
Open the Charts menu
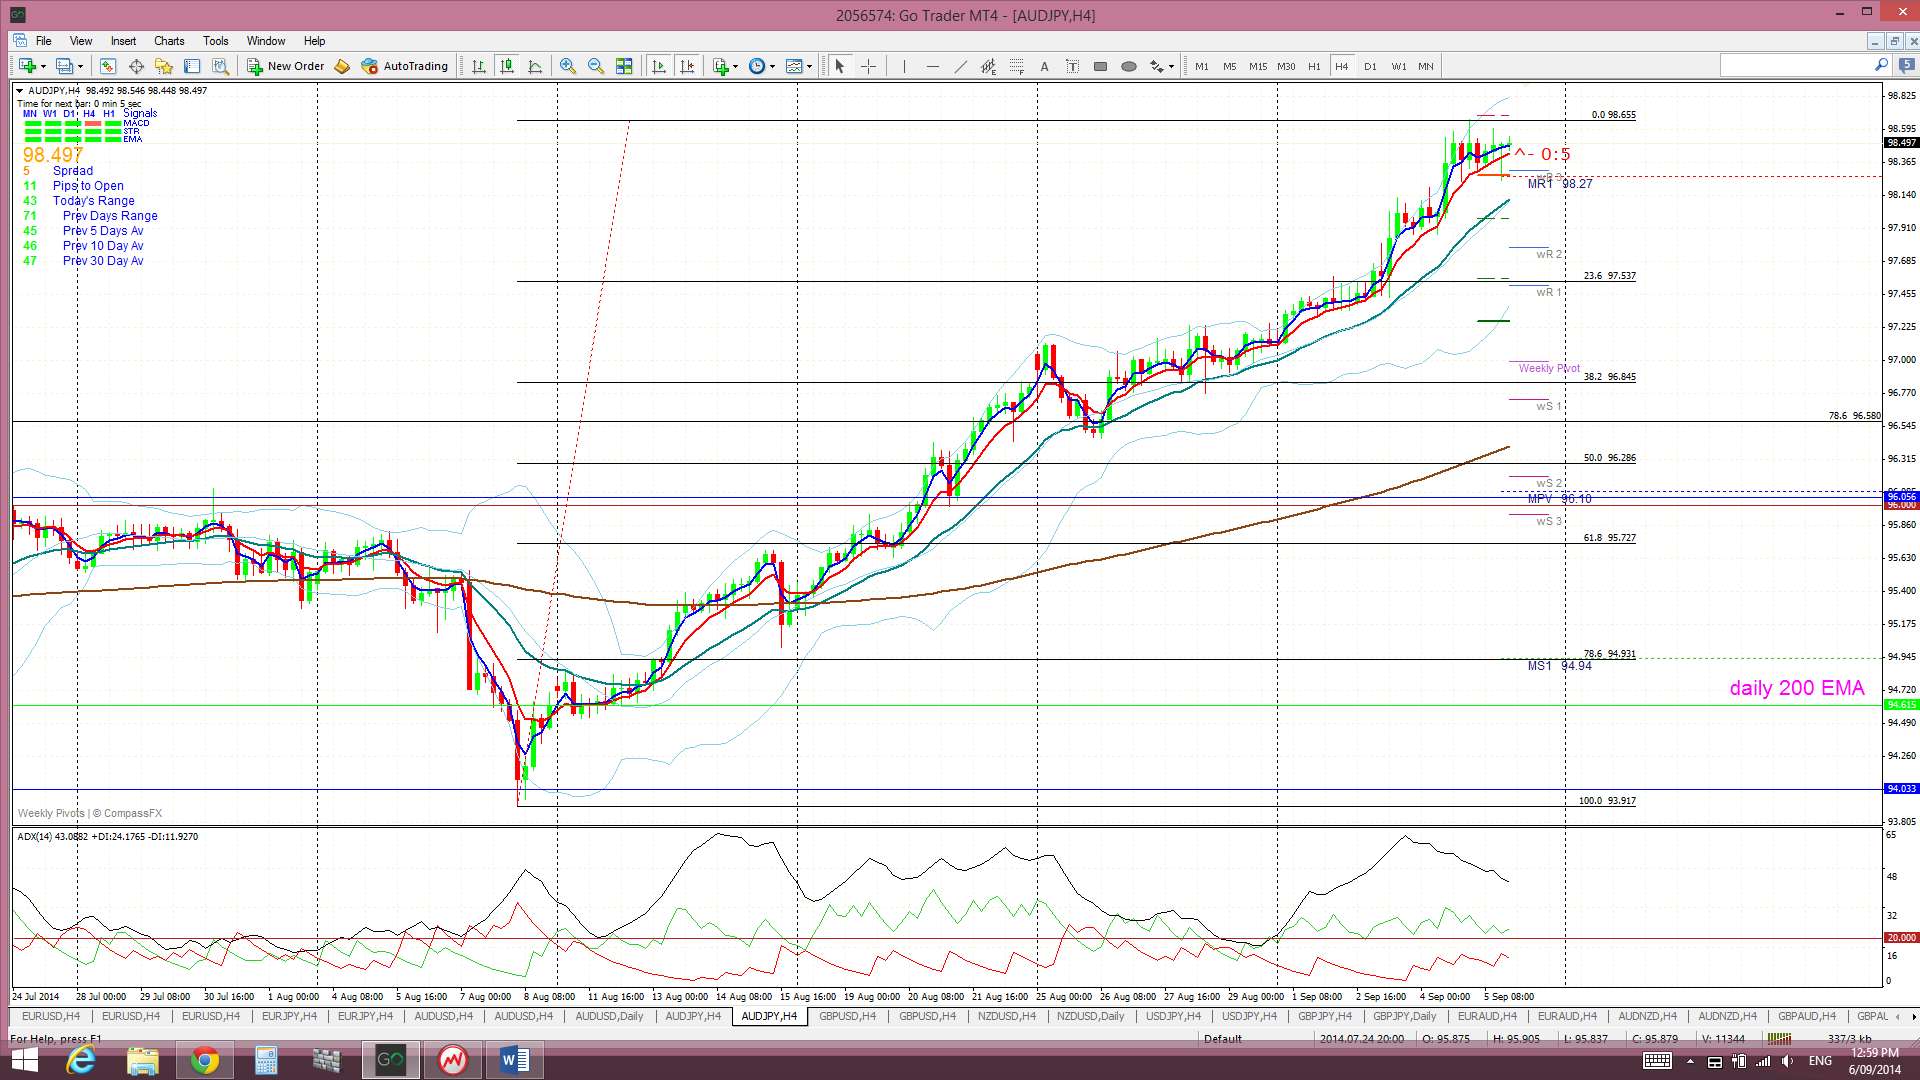pos(168,41)
